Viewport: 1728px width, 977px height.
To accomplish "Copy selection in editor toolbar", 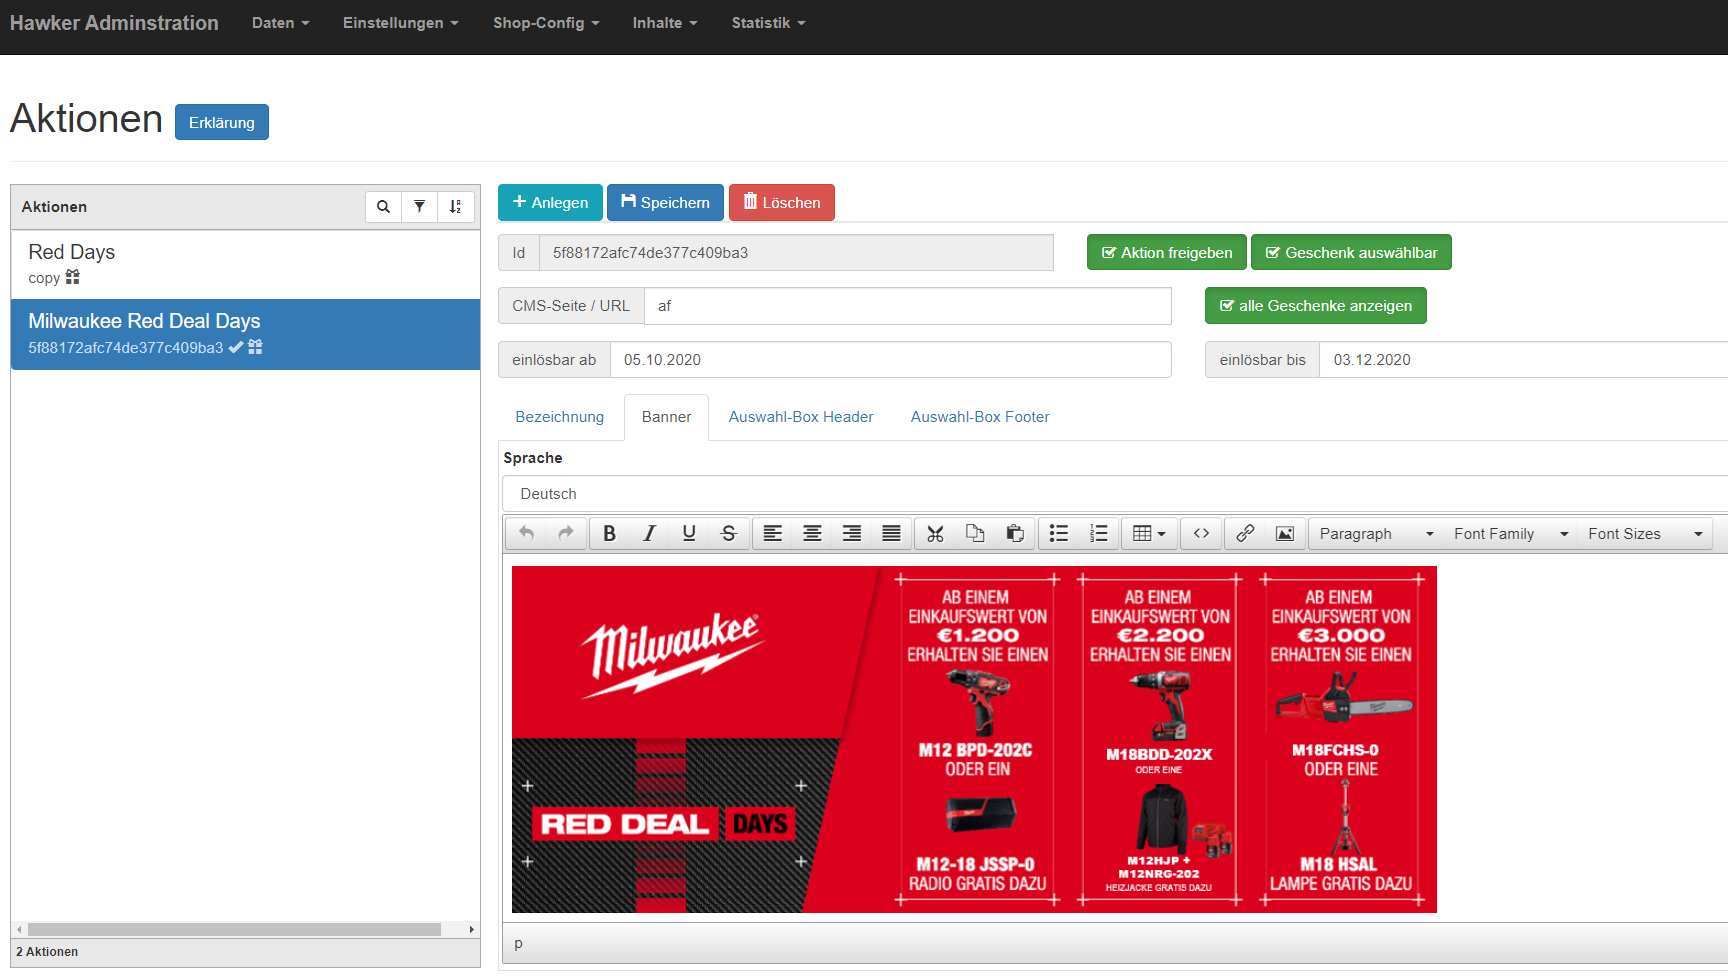I will [x=975, y=534].
